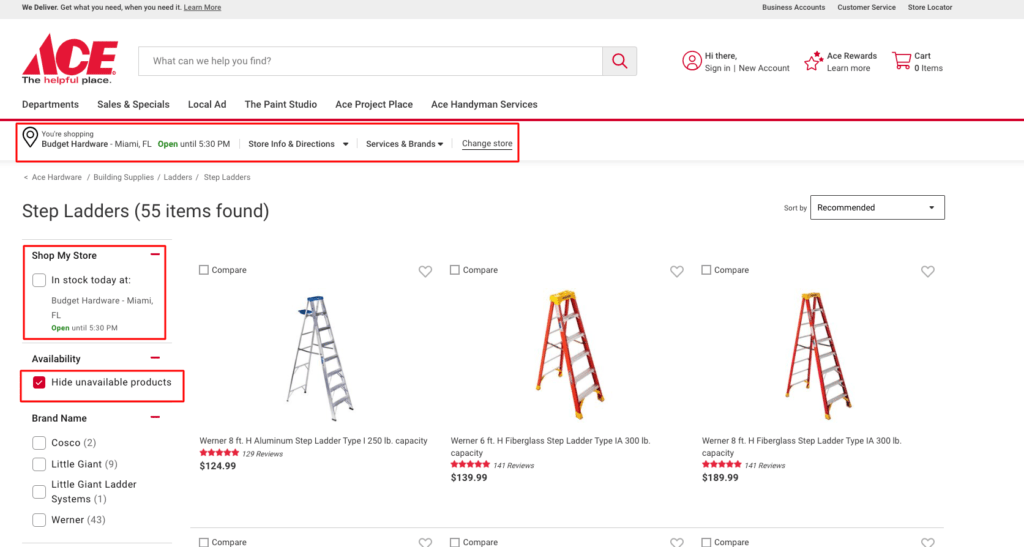Check the Cosco brand filter

(x=39, y=443)
